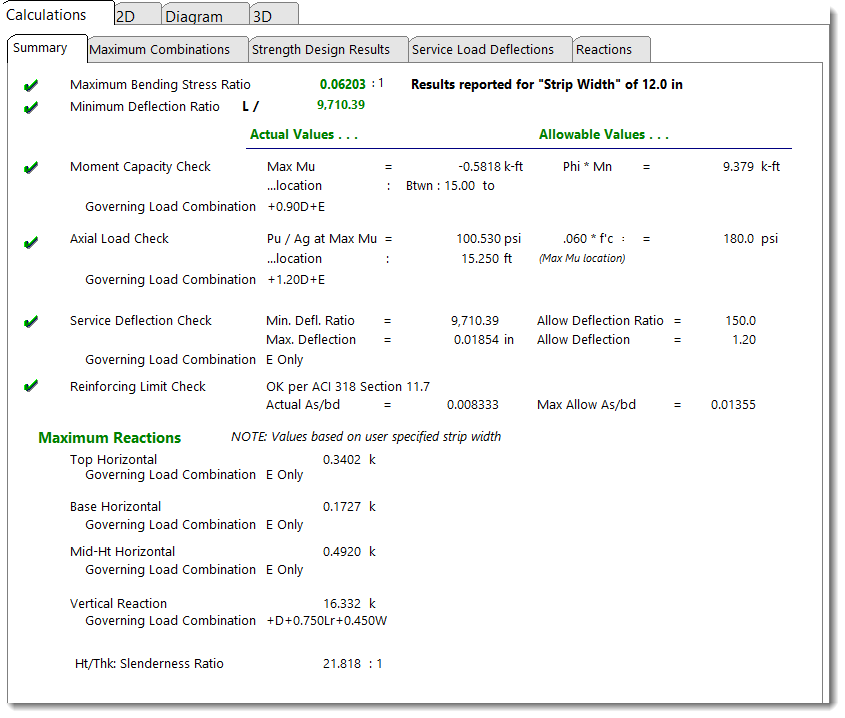Image resolution: width=845 pixels, height=718 pixels.
Task: Click the Maximum Reactions heading
Action: [110, 438]
